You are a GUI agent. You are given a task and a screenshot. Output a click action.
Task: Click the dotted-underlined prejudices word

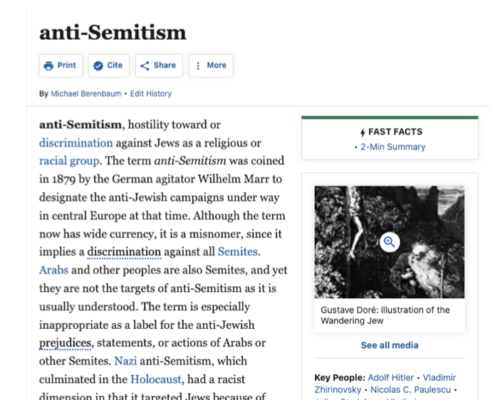[x=65, y=343]
